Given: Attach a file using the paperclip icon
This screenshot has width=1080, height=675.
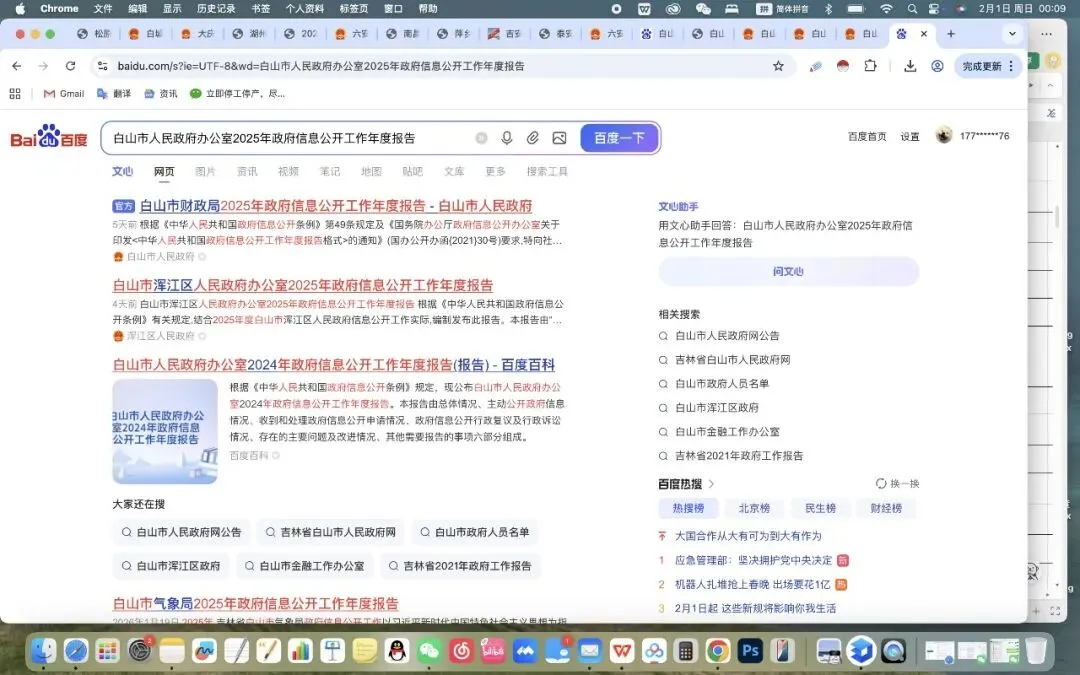Looking at the screenshot, I should pyautogui.click(x=532, y=138).
